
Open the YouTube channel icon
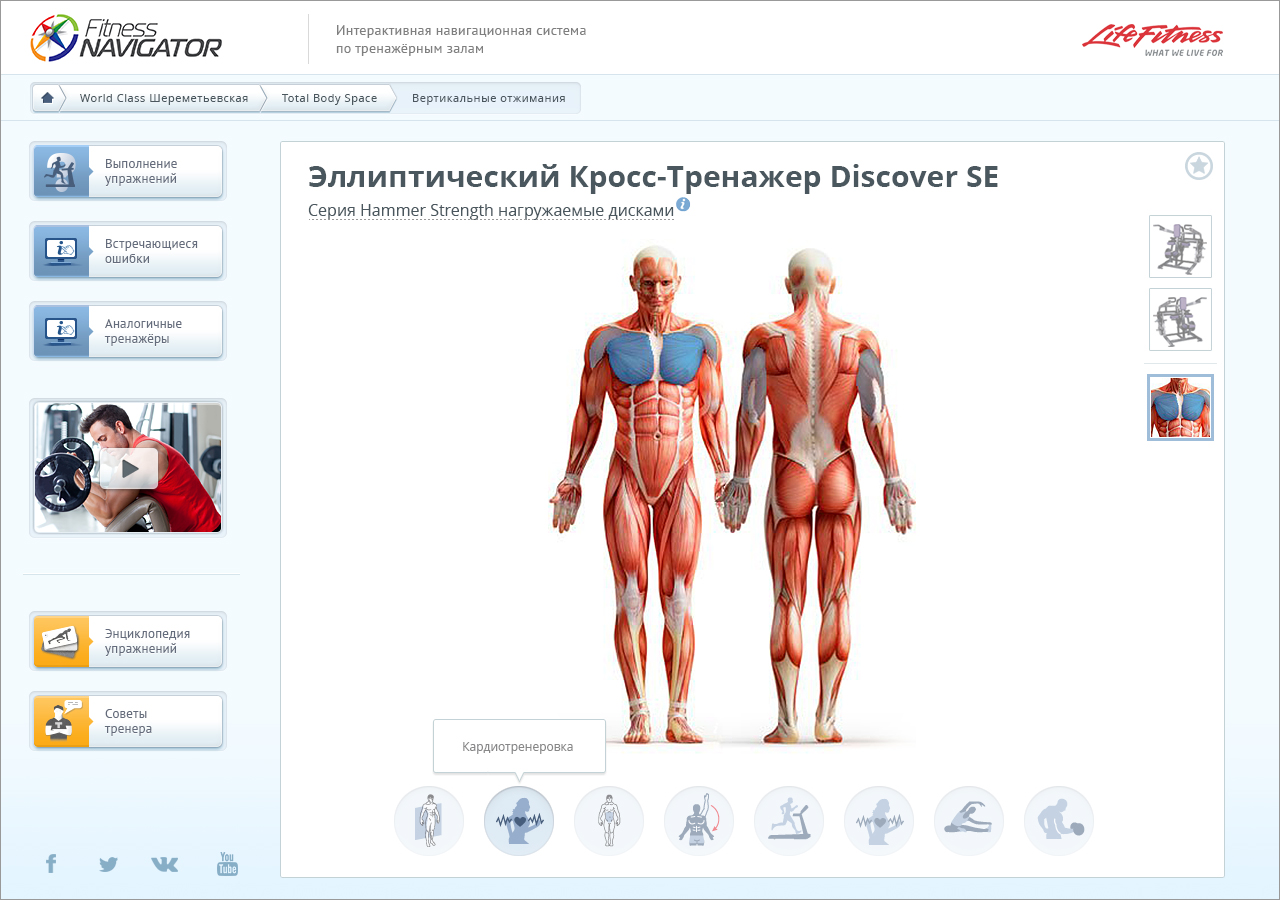pos(228,864)
